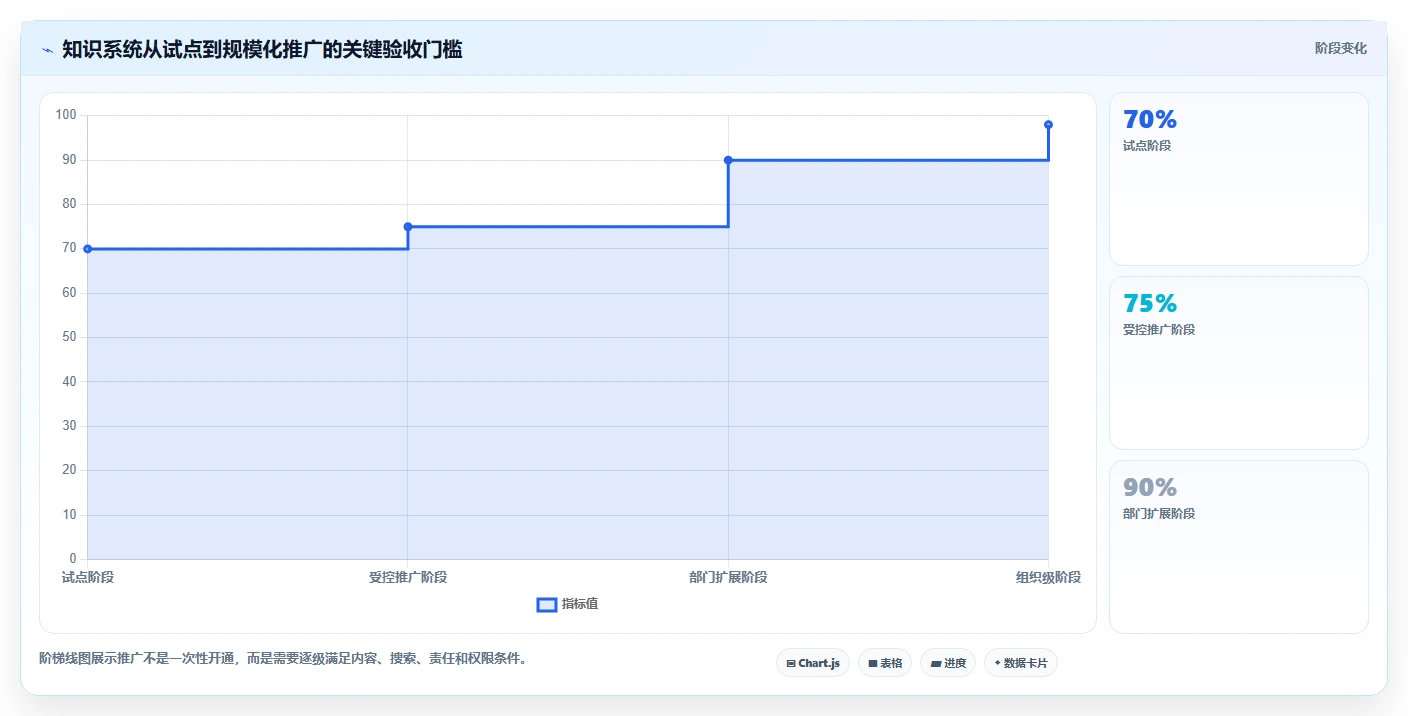
Task: Select the 数据卡片 tag pill
Action: 1021,663
